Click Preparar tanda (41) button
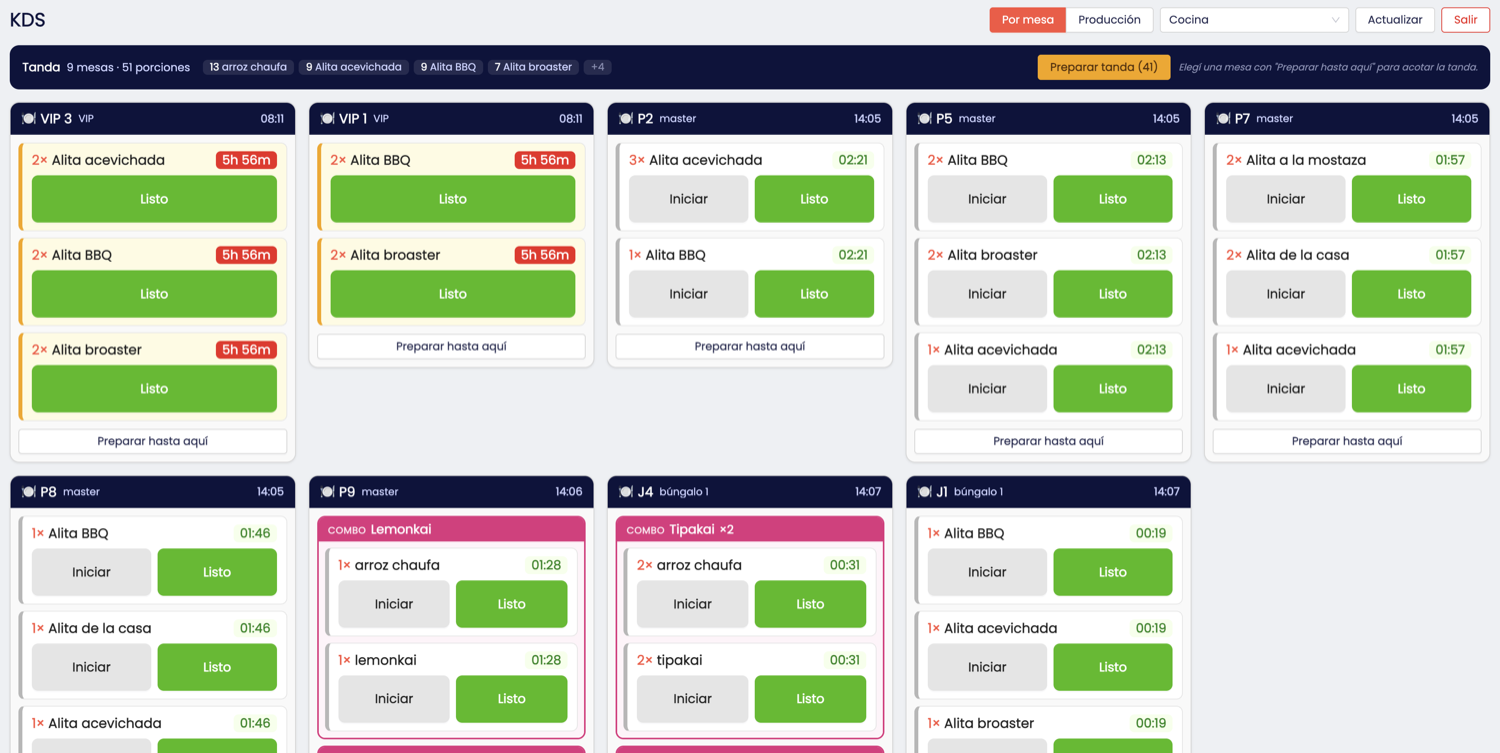This screenshot has width=1500, height=753. (x=1104, y=67)
